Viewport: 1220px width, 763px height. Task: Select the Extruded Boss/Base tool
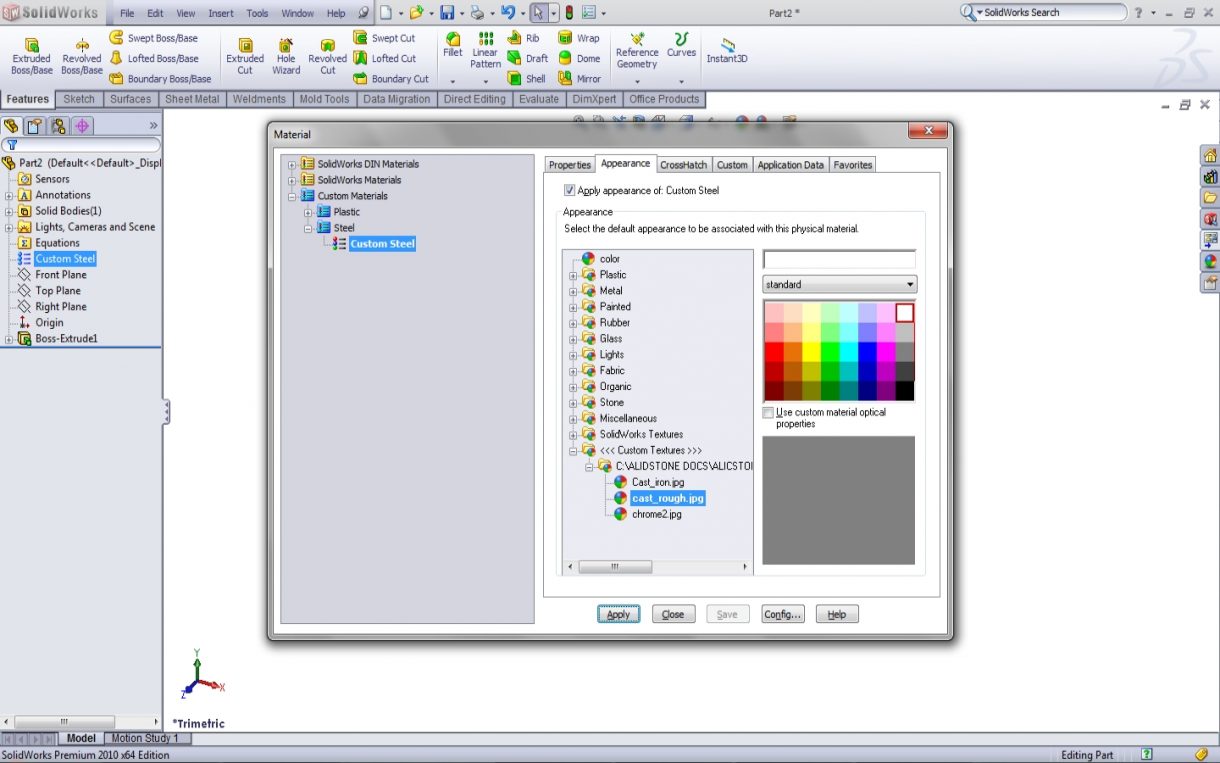point(32,57)
